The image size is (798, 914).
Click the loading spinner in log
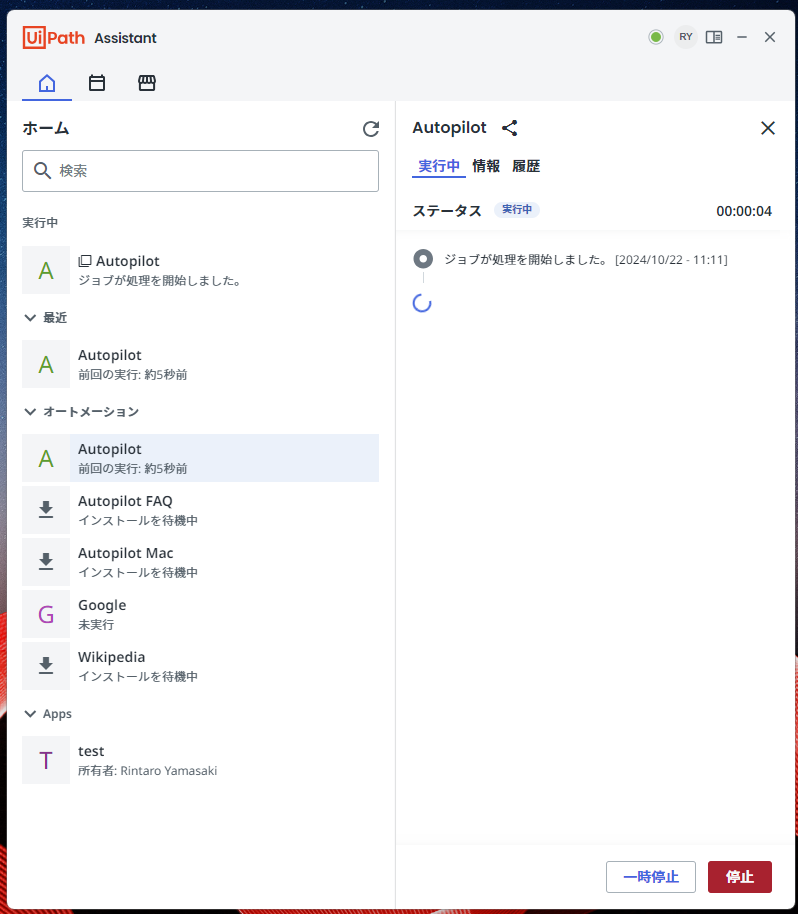coord(422,303)
